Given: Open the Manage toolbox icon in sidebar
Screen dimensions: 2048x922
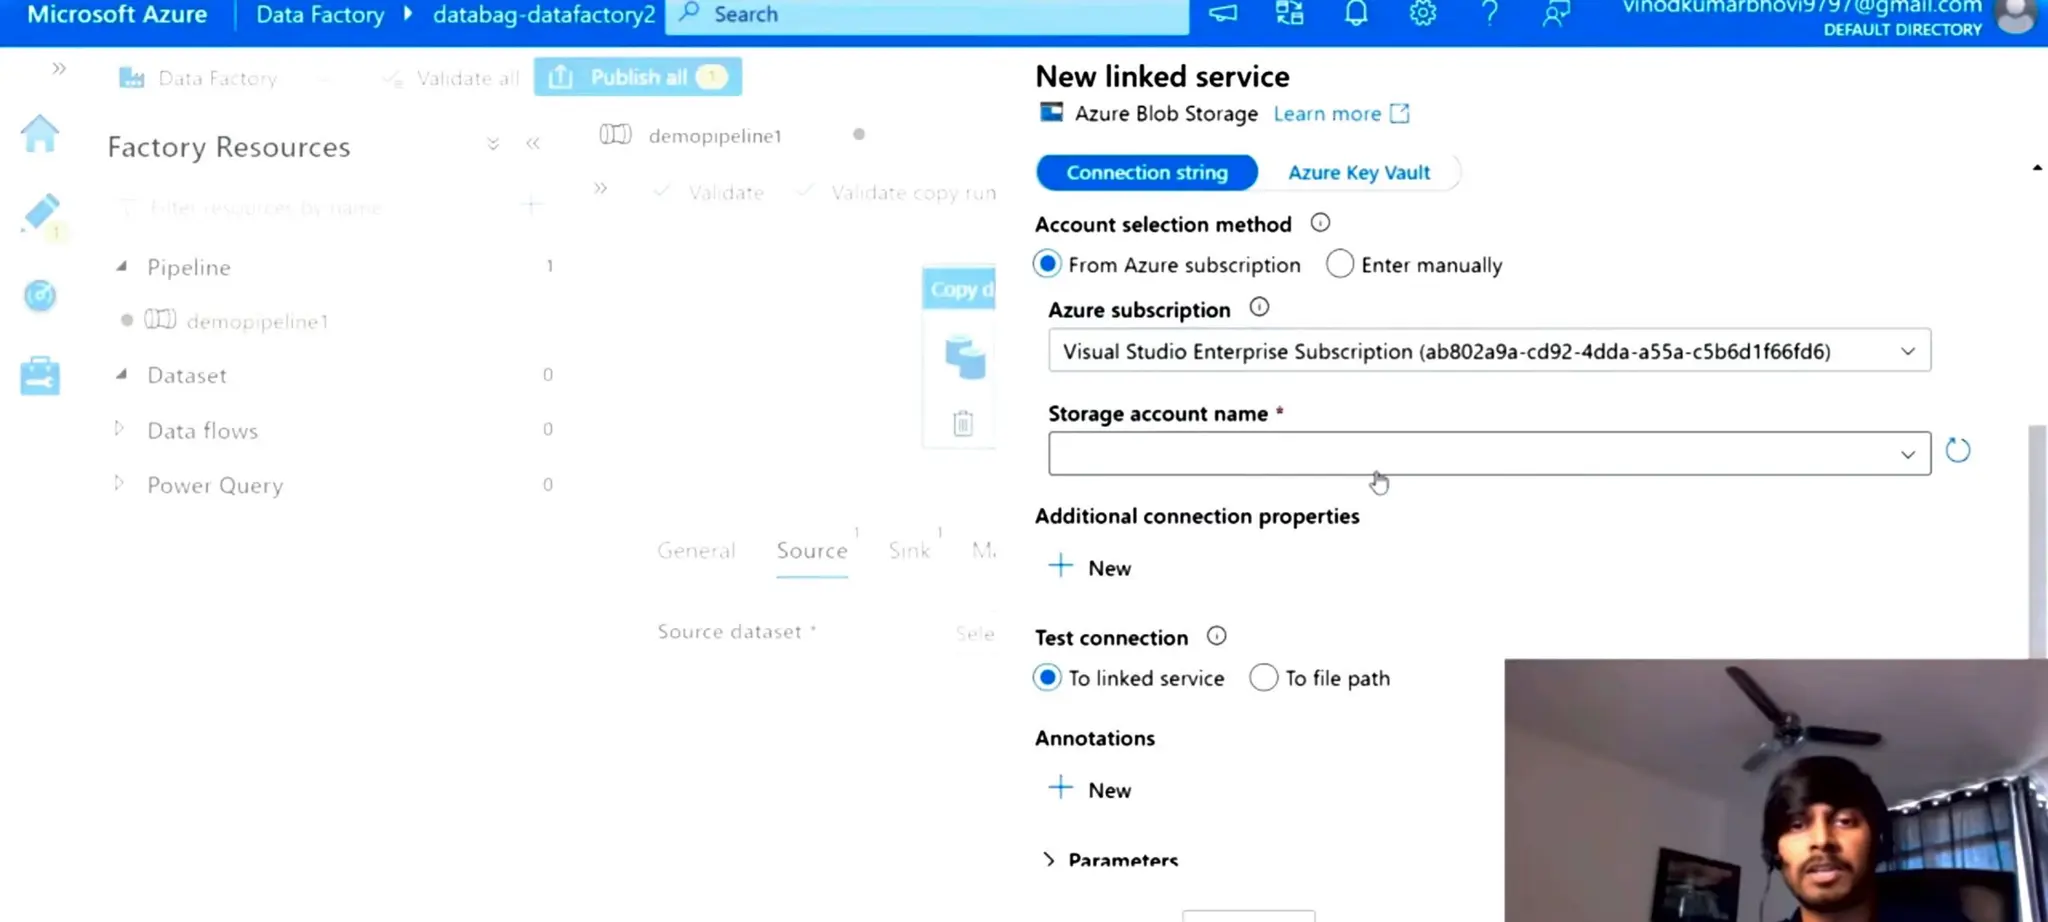Looking at the screenshot, I should pyautogui.click(x=40, y=376).
